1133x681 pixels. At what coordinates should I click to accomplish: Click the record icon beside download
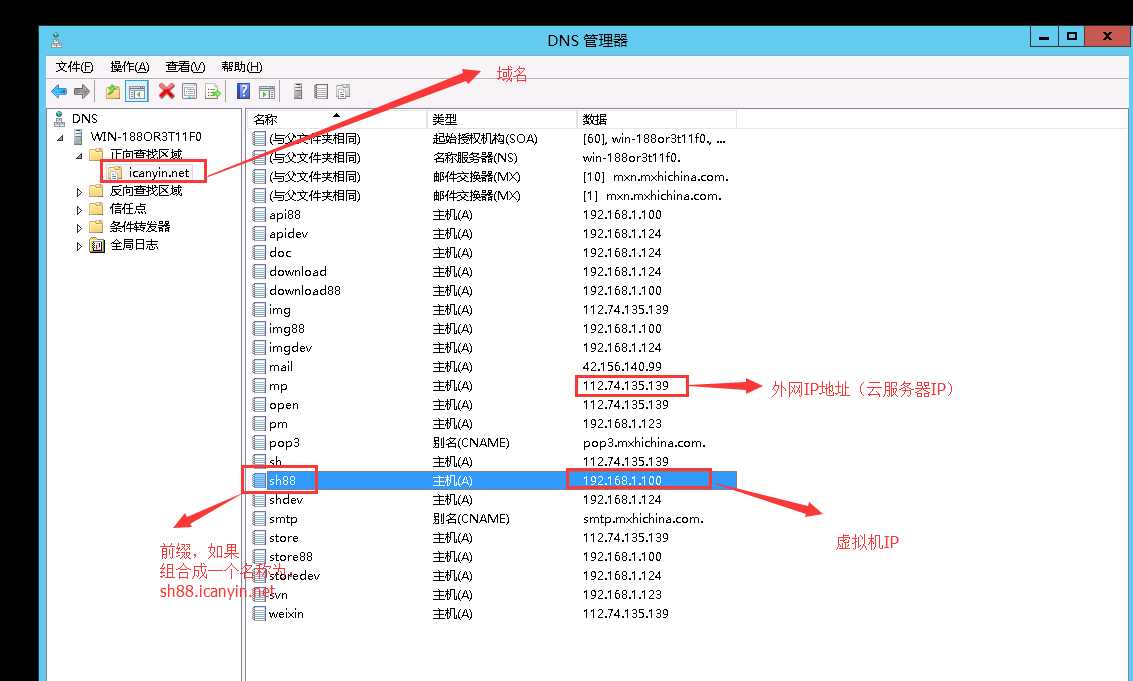(x=259, y=272)
